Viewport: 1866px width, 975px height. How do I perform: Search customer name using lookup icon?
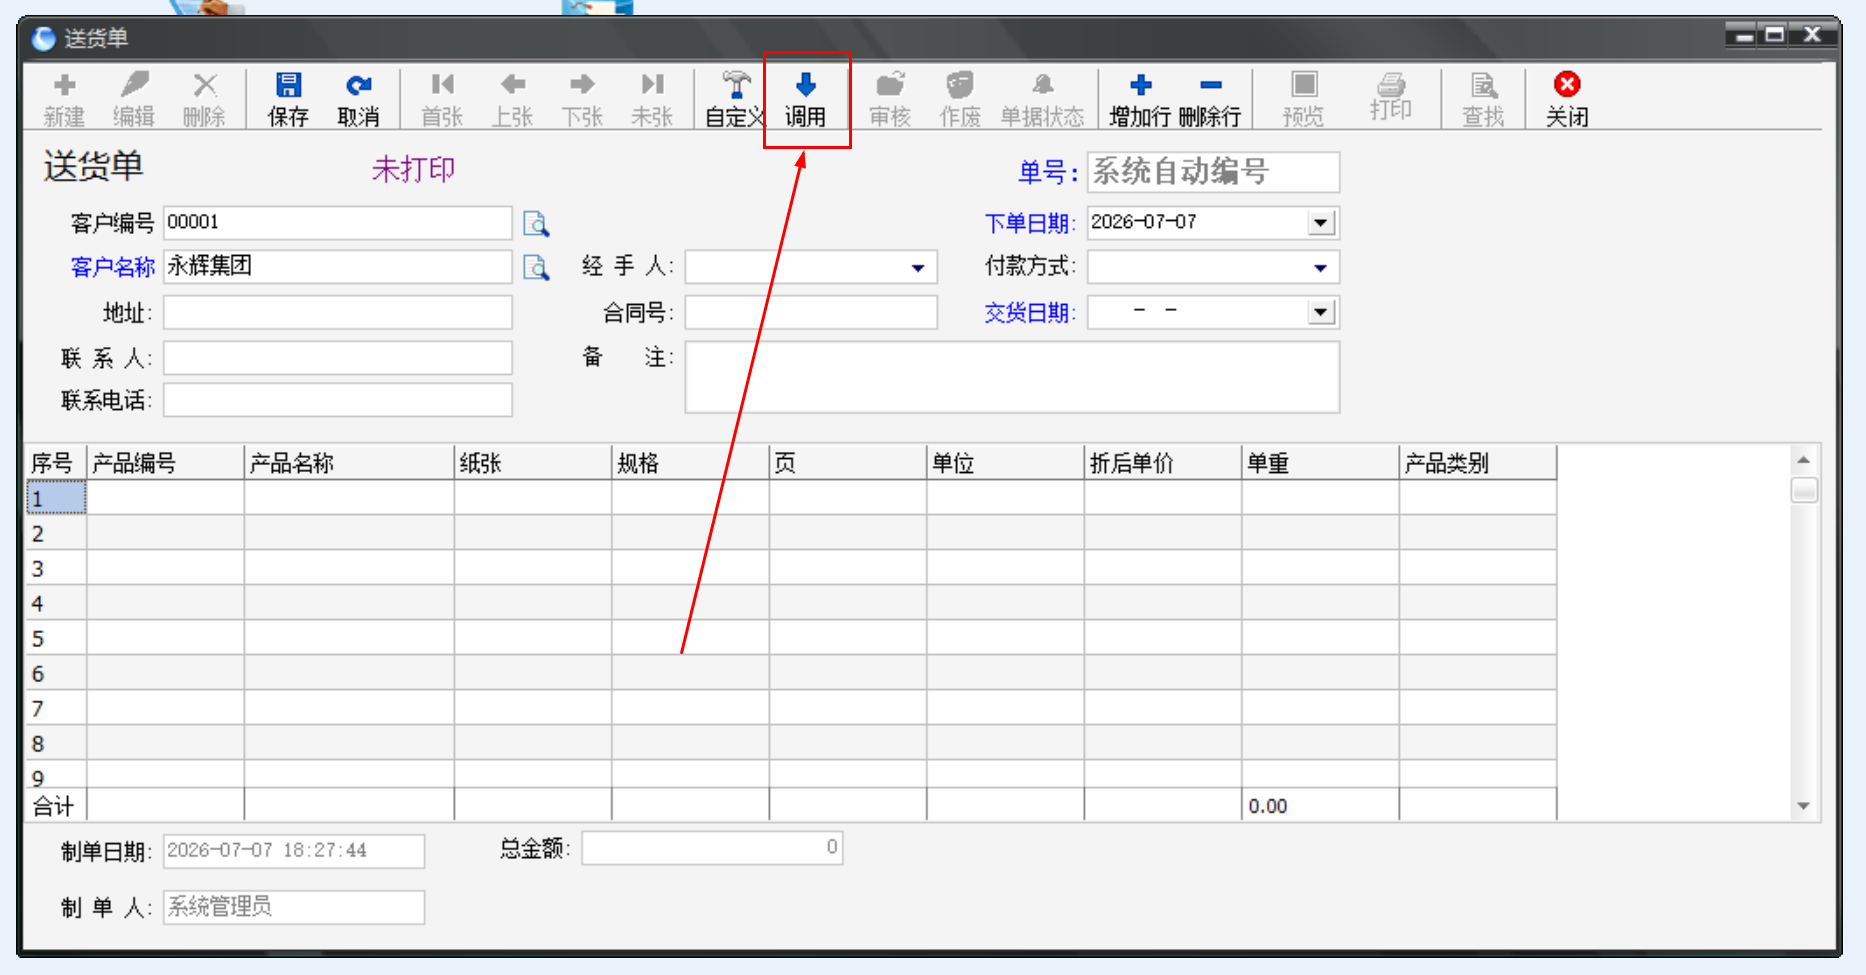pos(536,267)
